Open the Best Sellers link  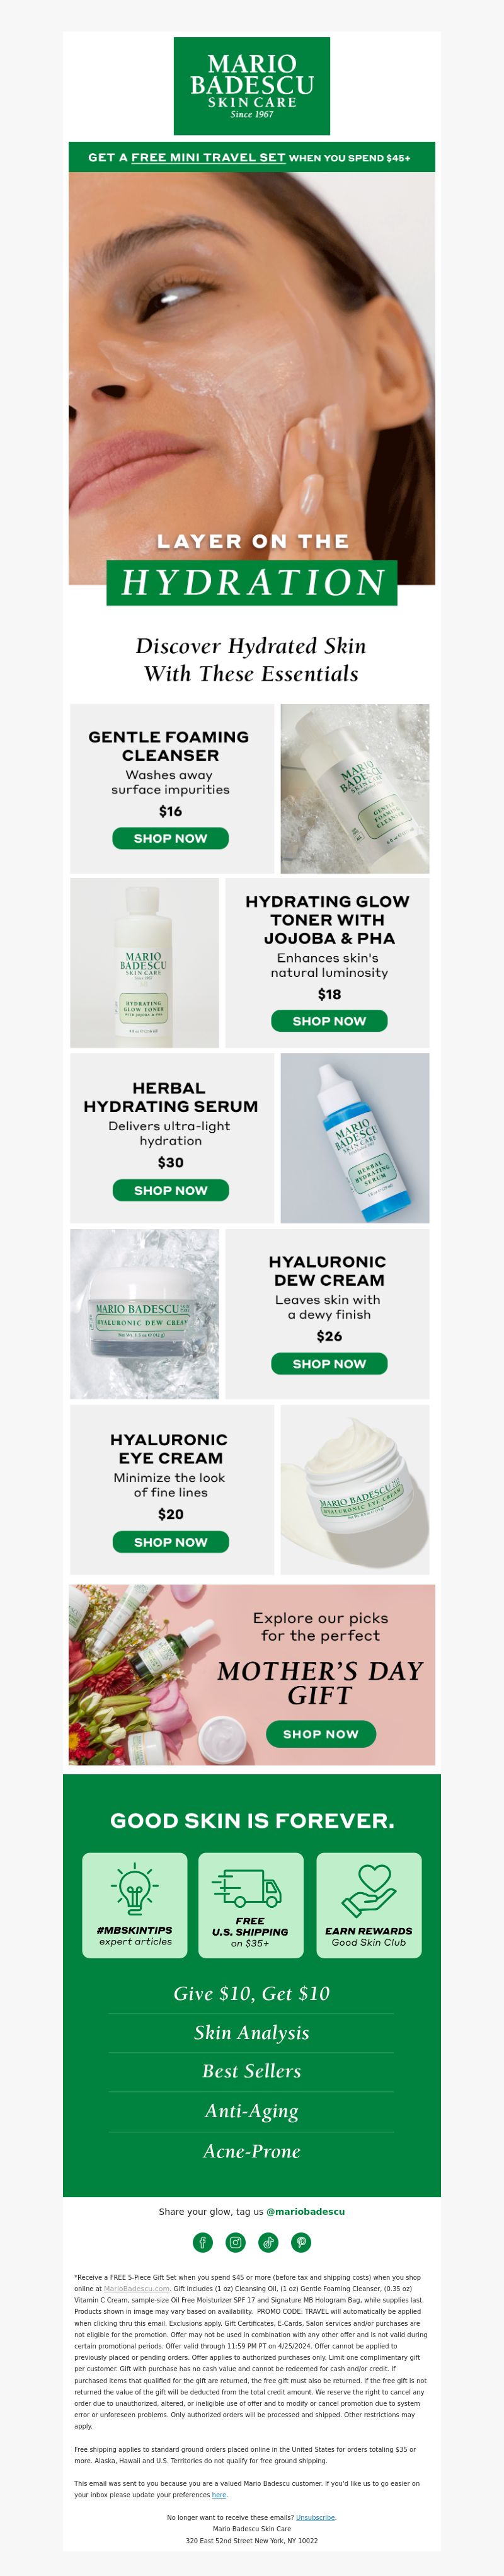(x=252, y=2071)
